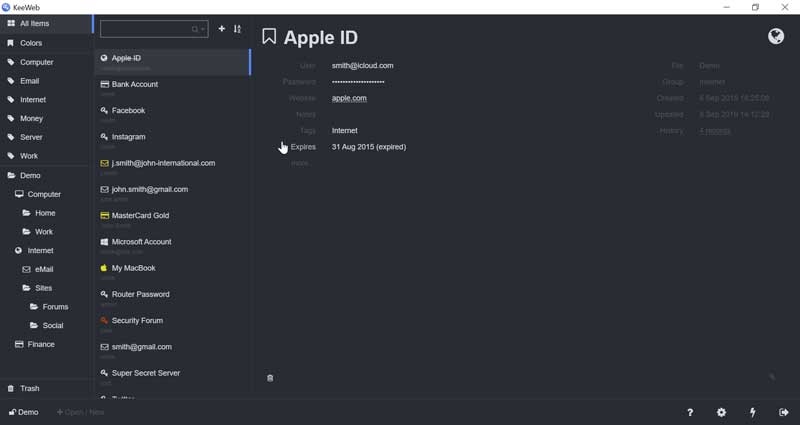
Task: Open help via the question mark icon
Action: pos(690,412)
